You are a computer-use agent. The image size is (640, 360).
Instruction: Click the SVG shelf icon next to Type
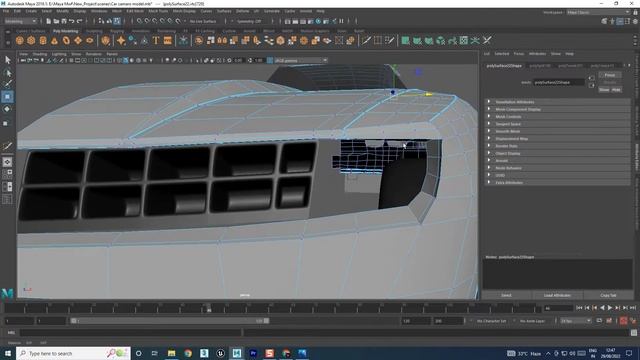click(x=167, y=40)
